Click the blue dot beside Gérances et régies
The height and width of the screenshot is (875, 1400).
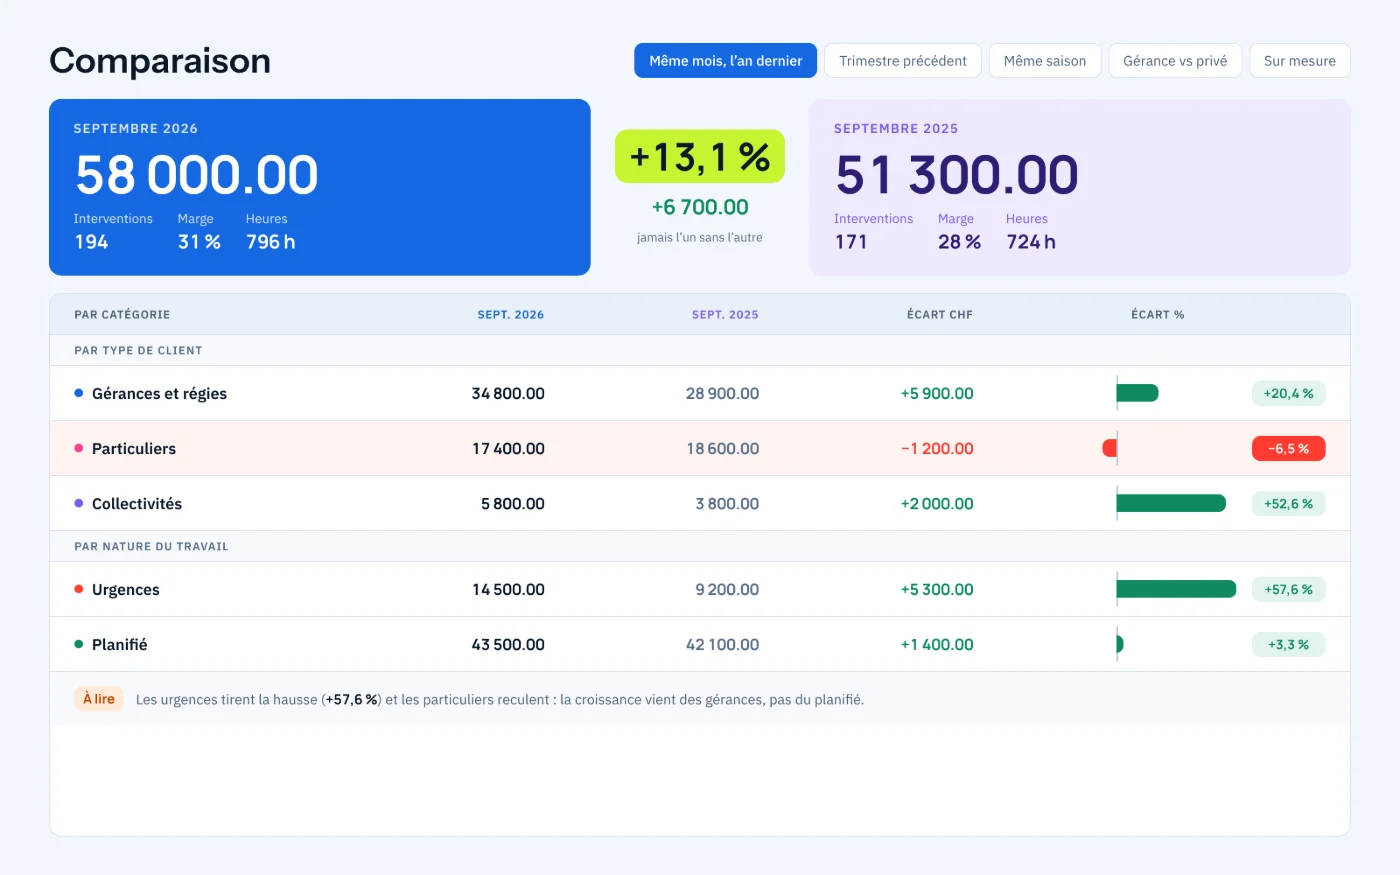[79, 393]
